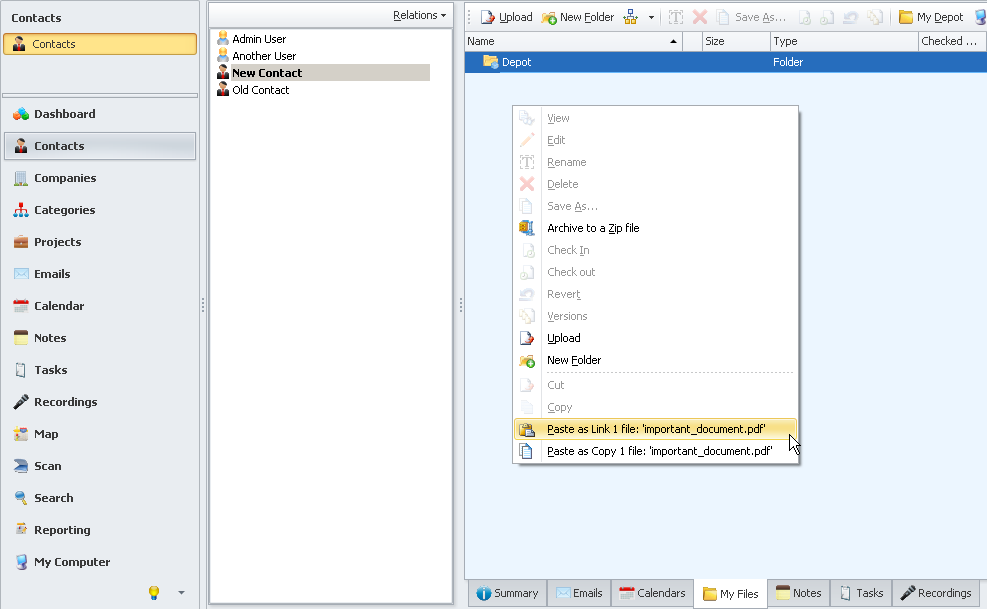Open the Dashboard section in sidebar
Screen dimensions: 987x609
(x=64, y=114)
